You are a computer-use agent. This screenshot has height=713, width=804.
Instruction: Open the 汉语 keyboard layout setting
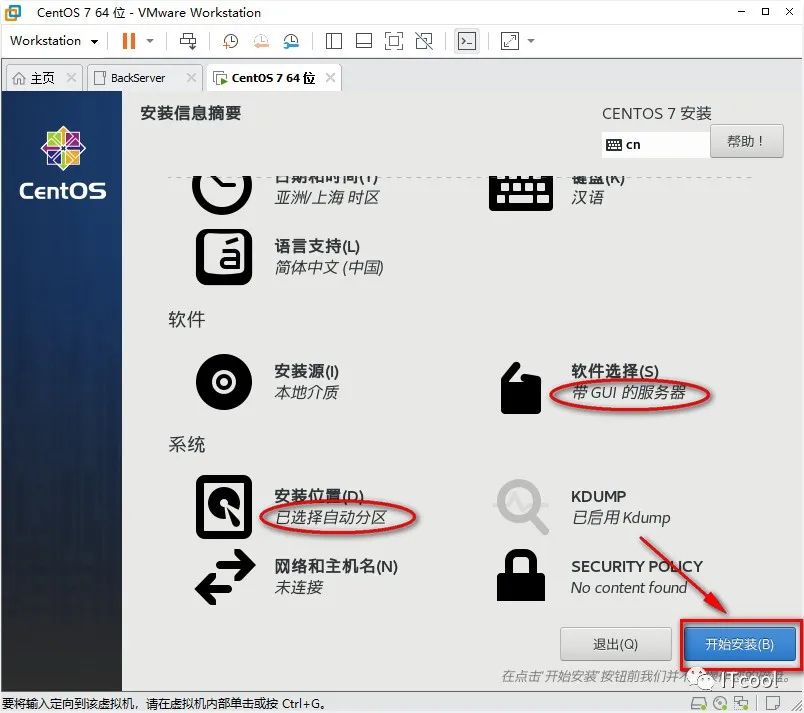click(588, 197)
